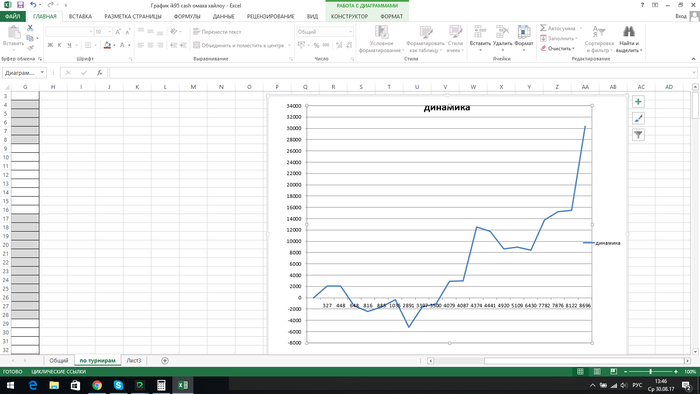
Task: Select the Format Painter brush icon
Action: click(30, 48)
